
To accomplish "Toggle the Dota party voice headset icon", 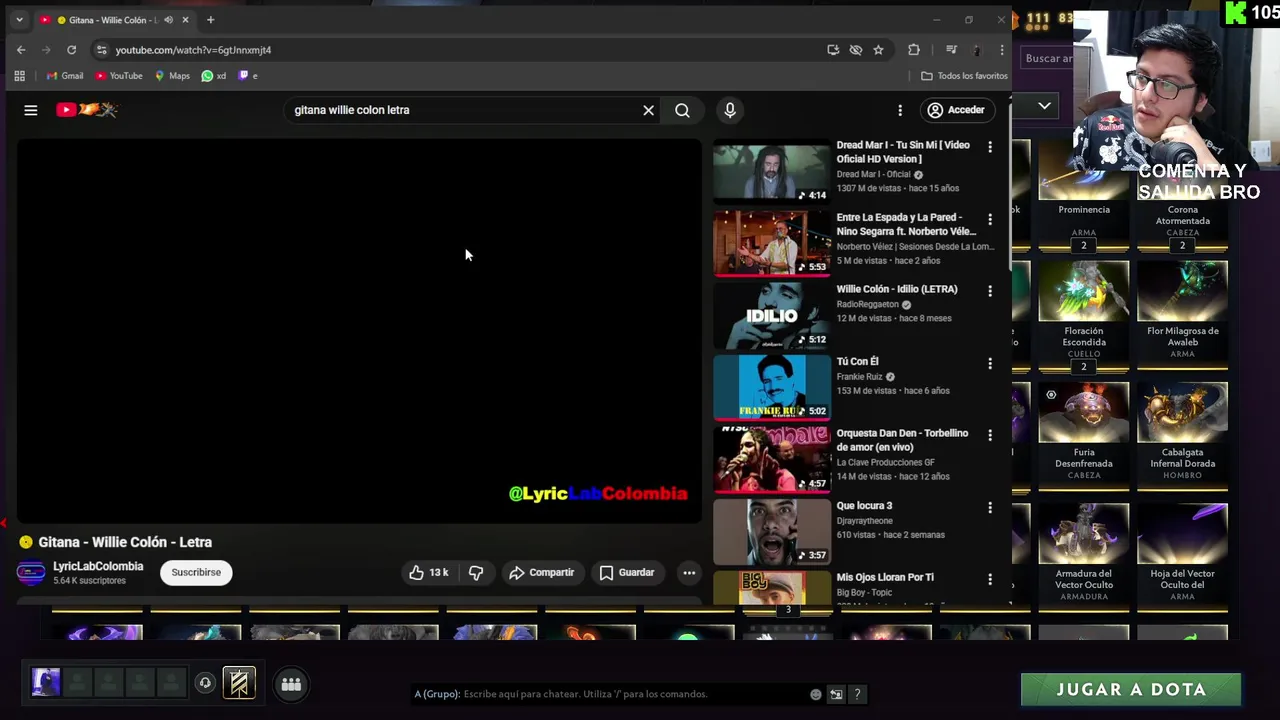I will point(205,684).
